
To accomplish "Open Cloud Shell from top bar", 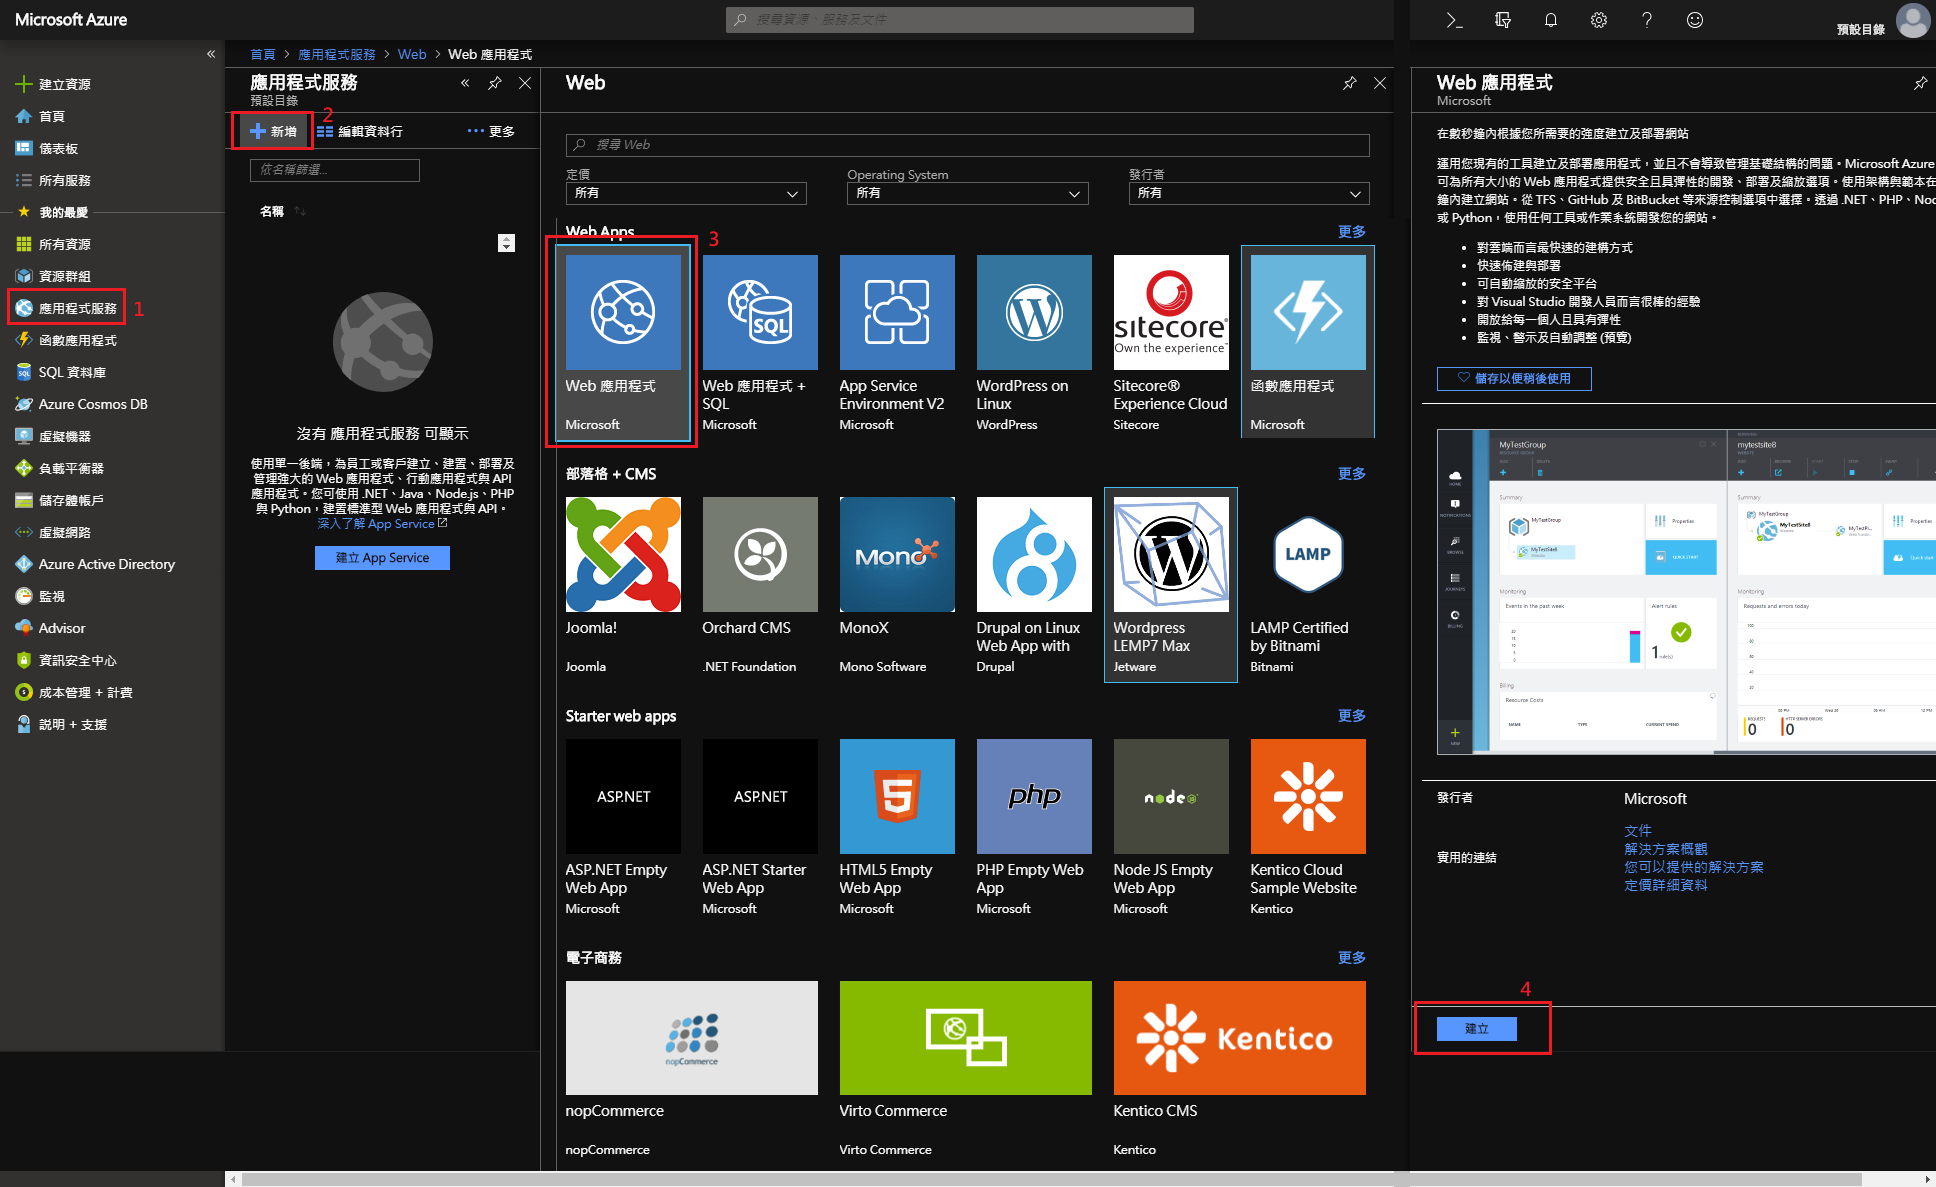I will (x=1454, y=20).
